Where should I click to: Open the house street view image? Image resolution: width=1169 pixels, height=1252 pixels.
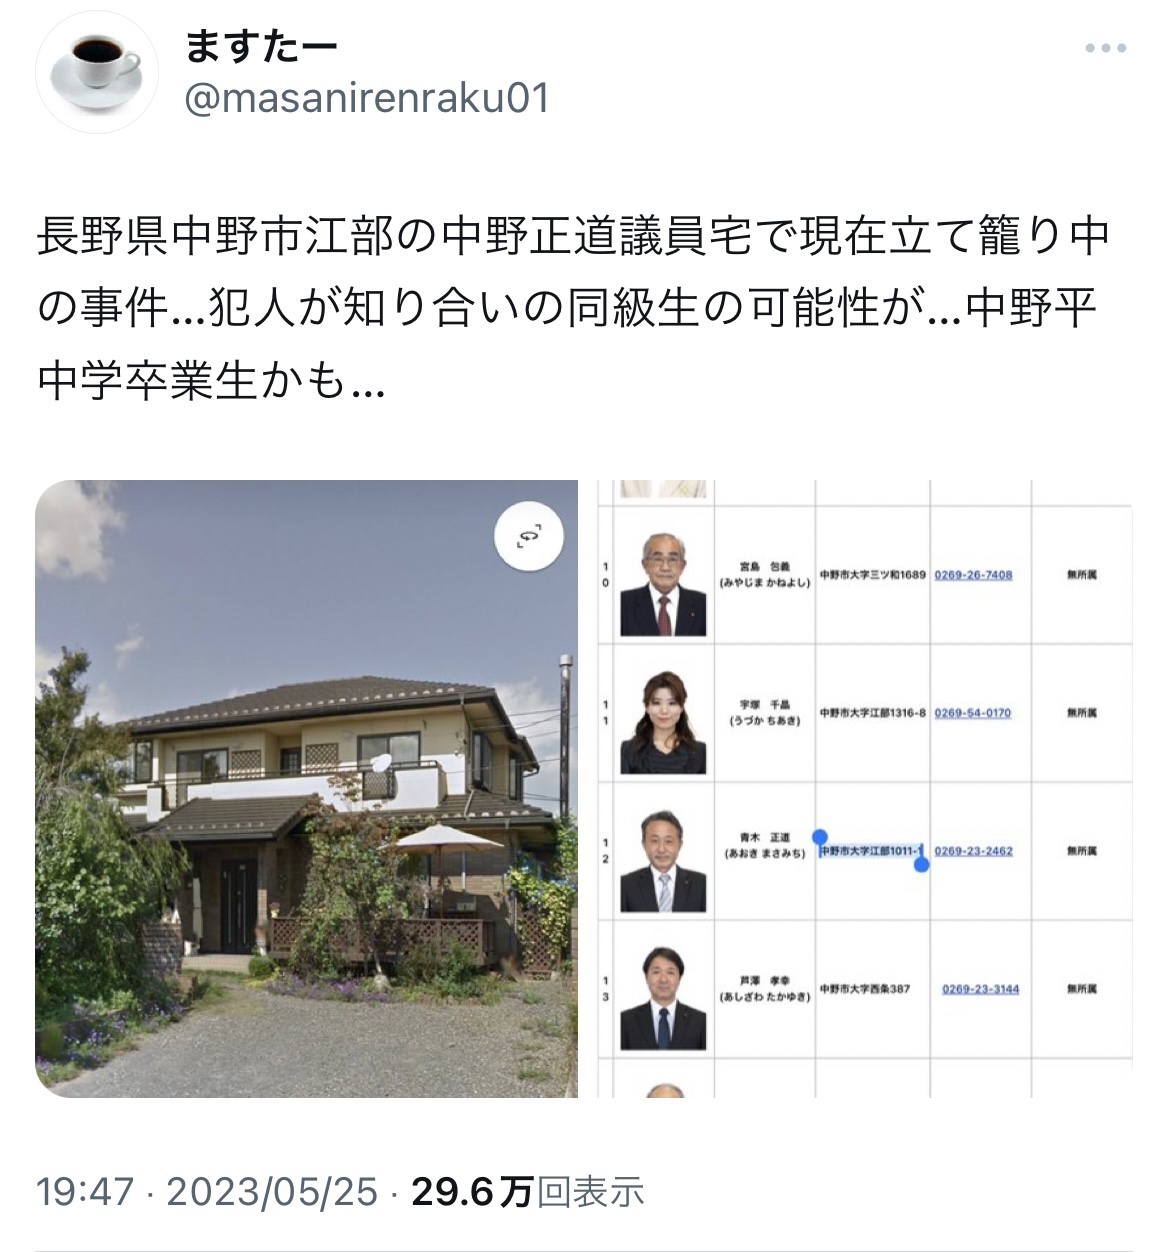point(306,789)
